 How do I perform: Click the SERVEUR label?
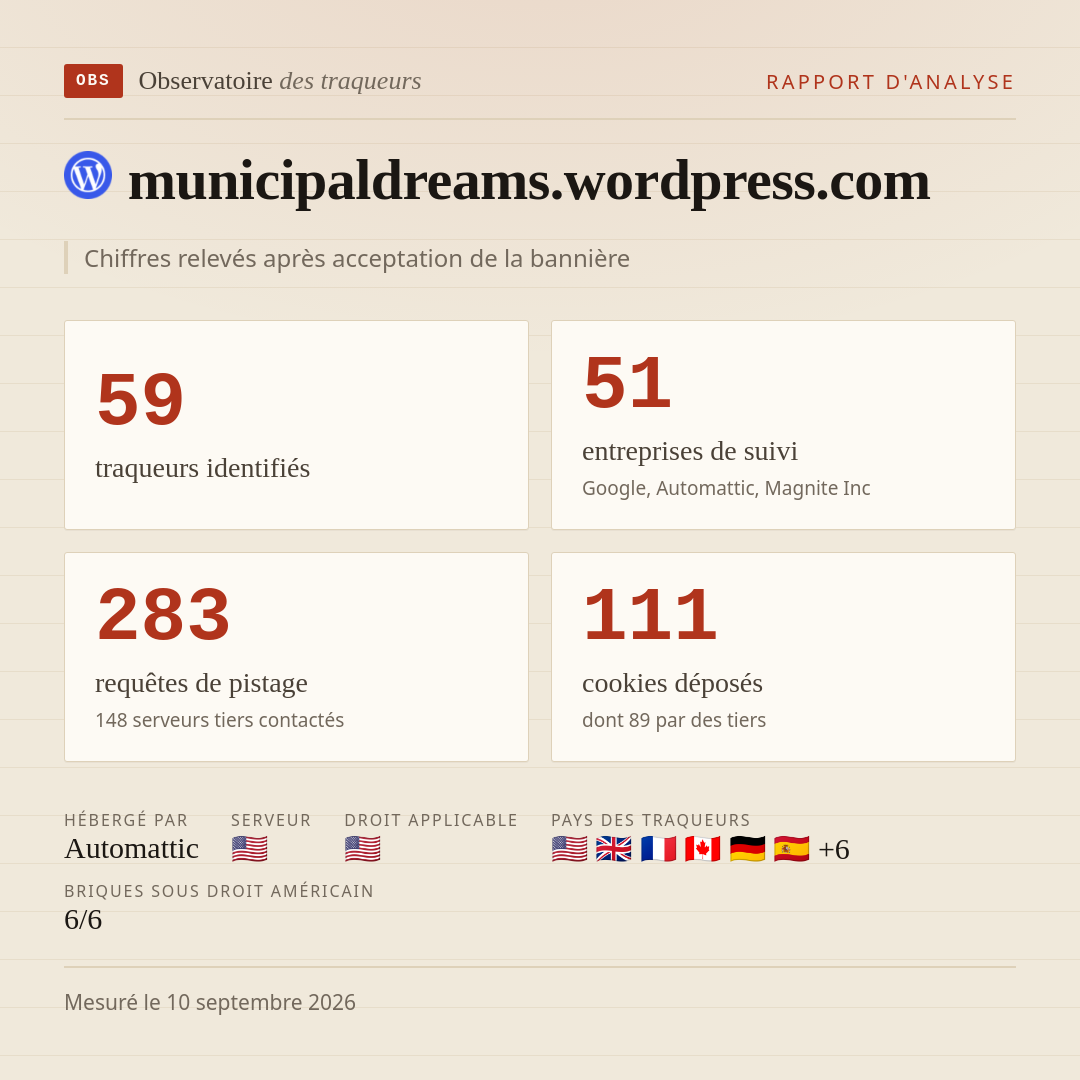tap(271, 820)
